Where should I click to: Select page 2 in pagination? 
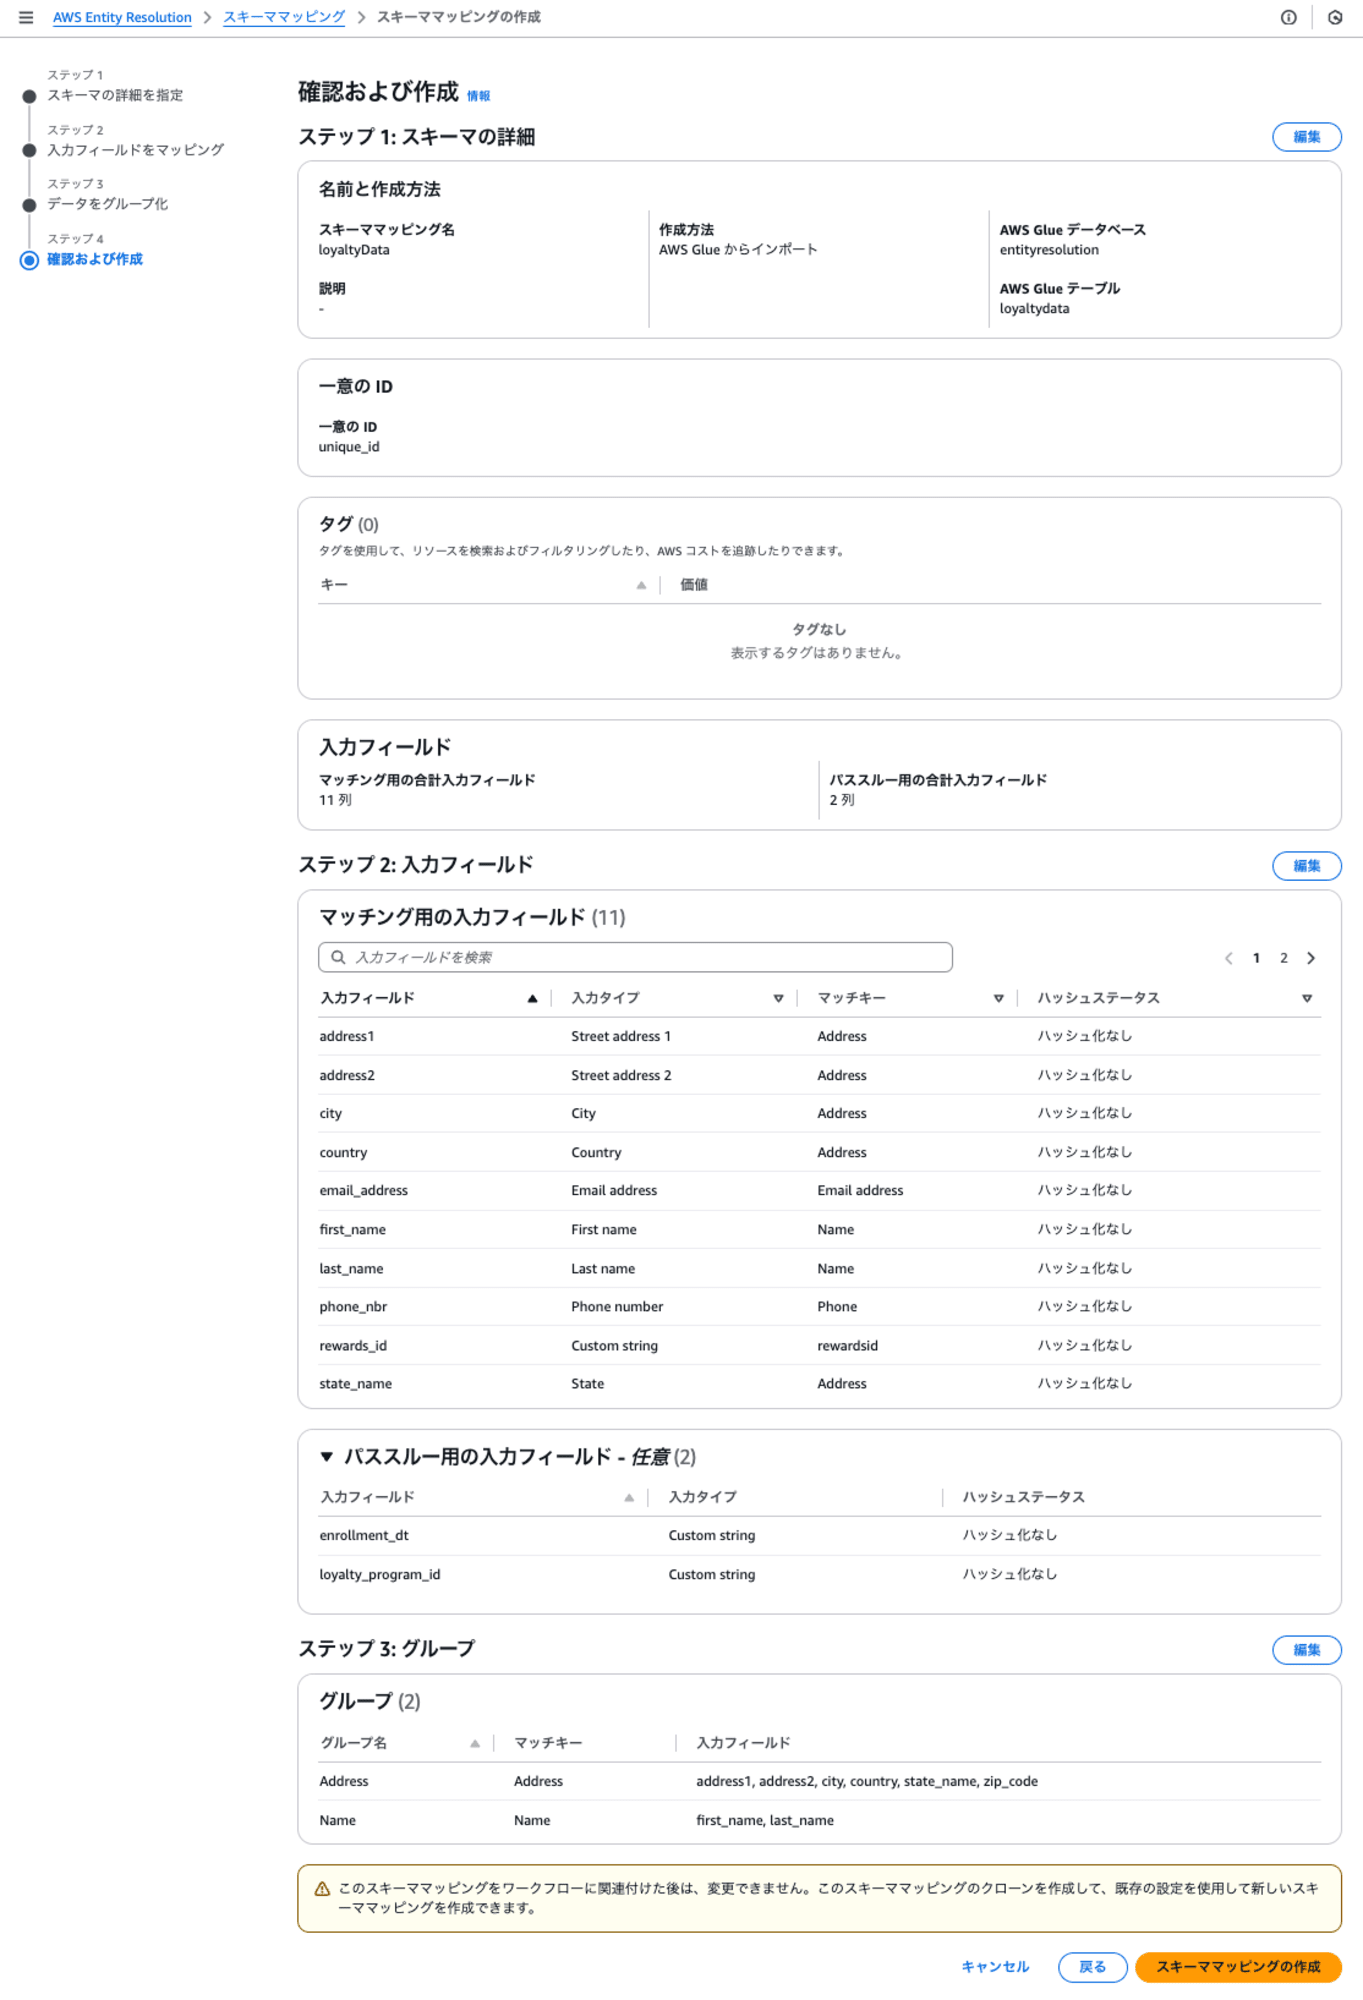[1283, 958]
